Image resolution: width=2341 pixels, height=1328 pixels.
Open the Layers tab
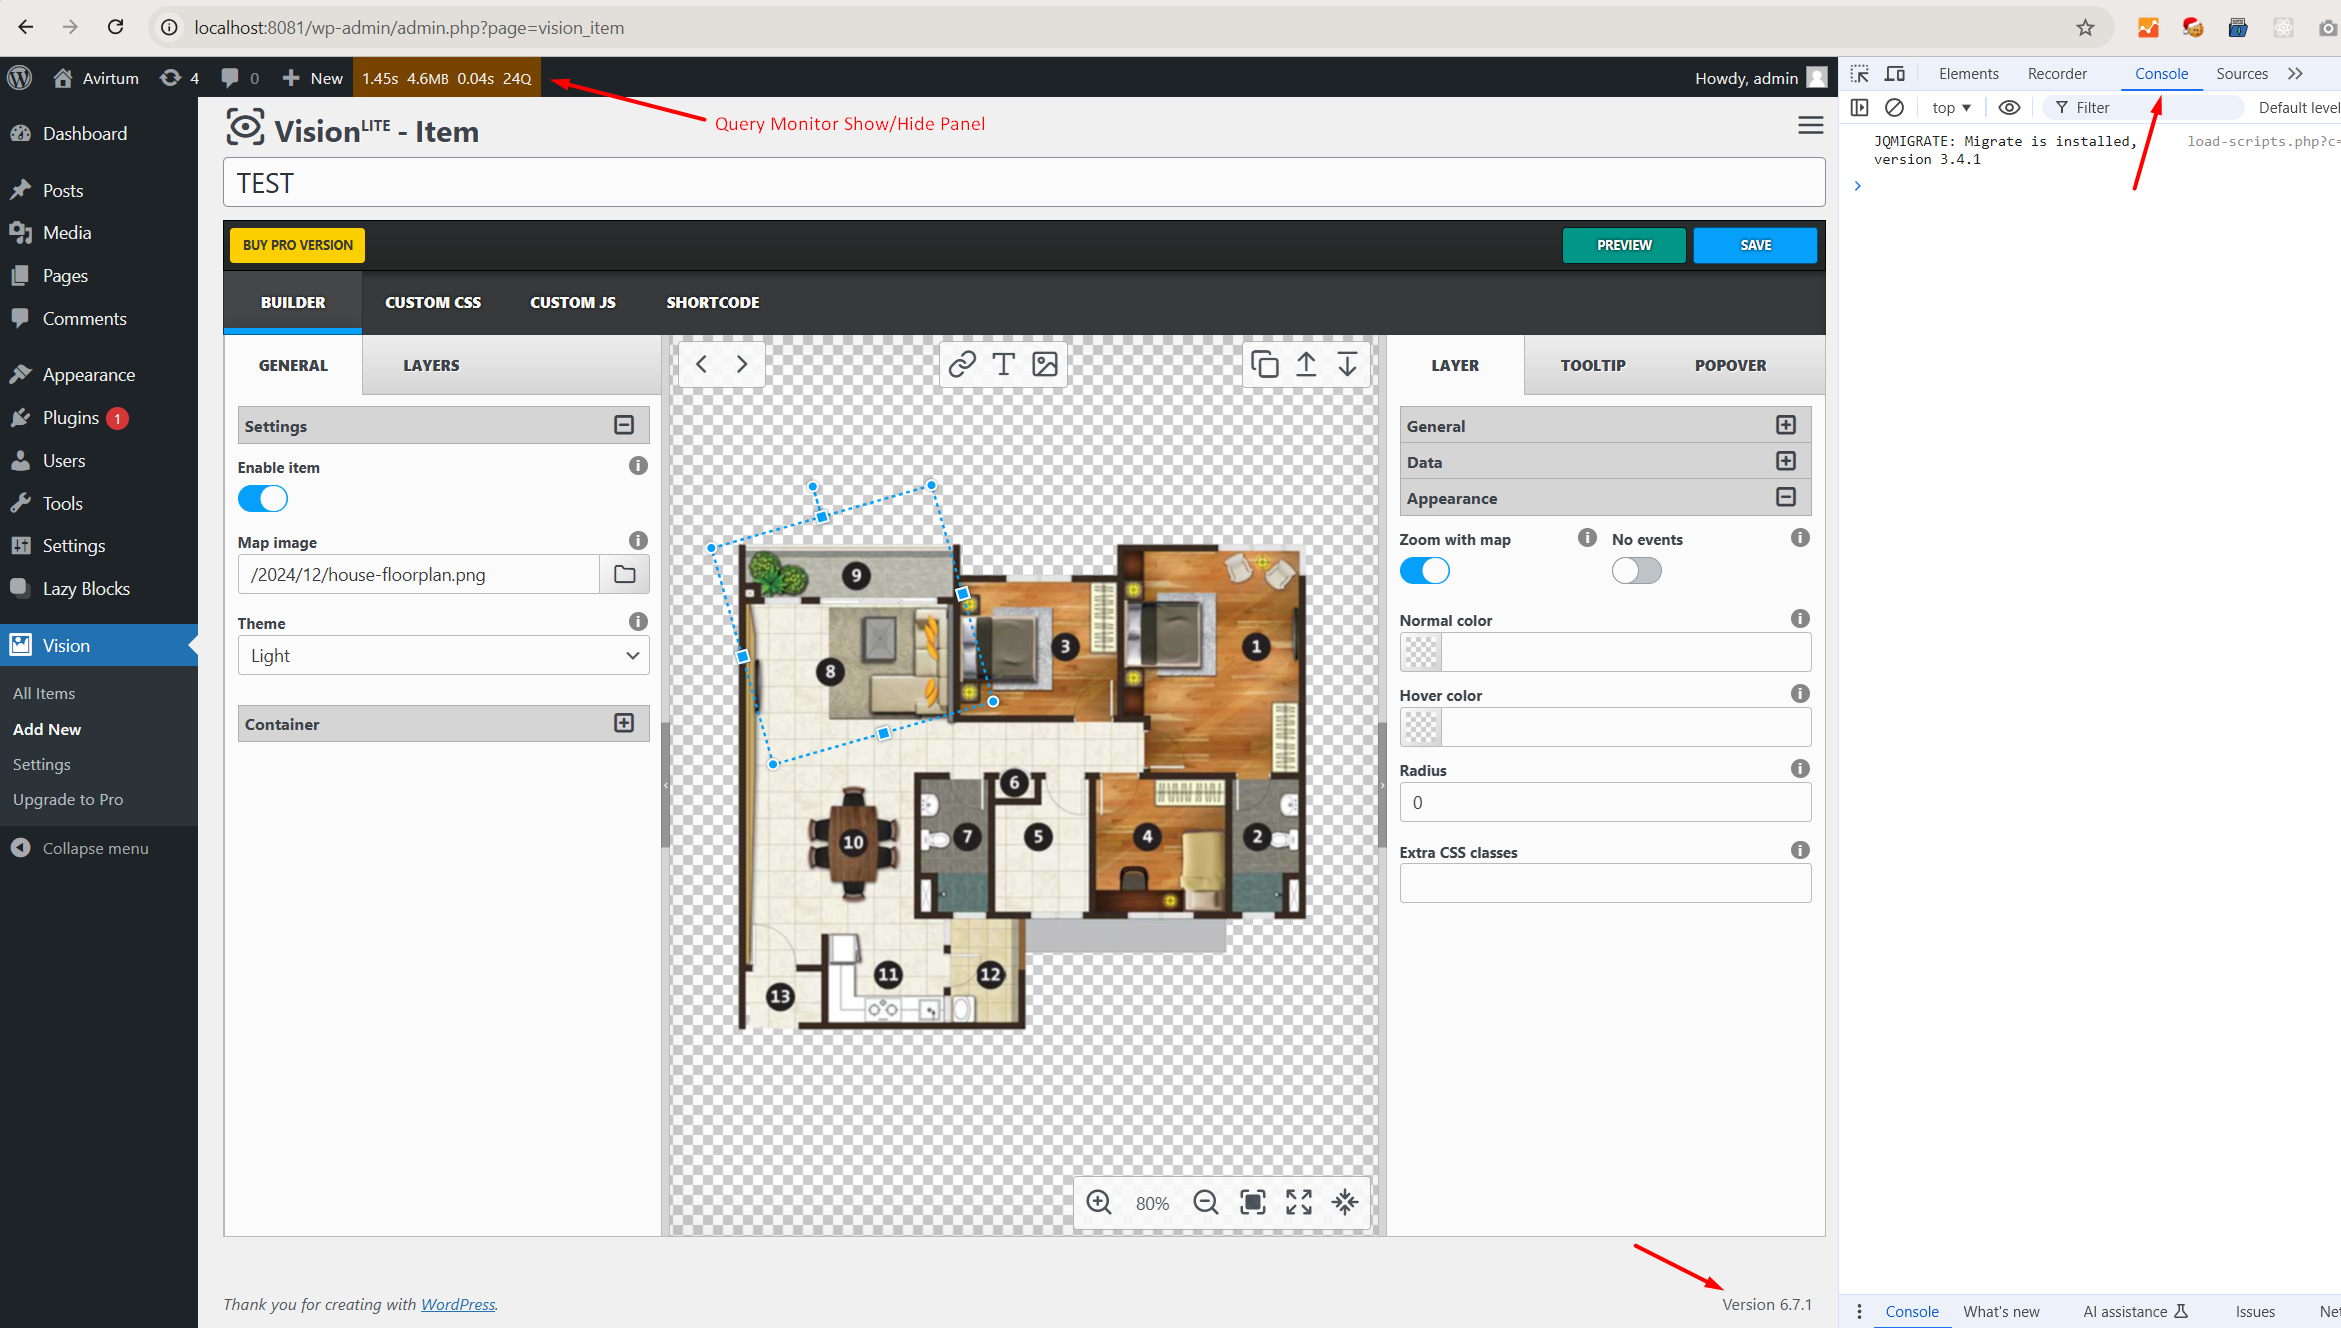432,365
